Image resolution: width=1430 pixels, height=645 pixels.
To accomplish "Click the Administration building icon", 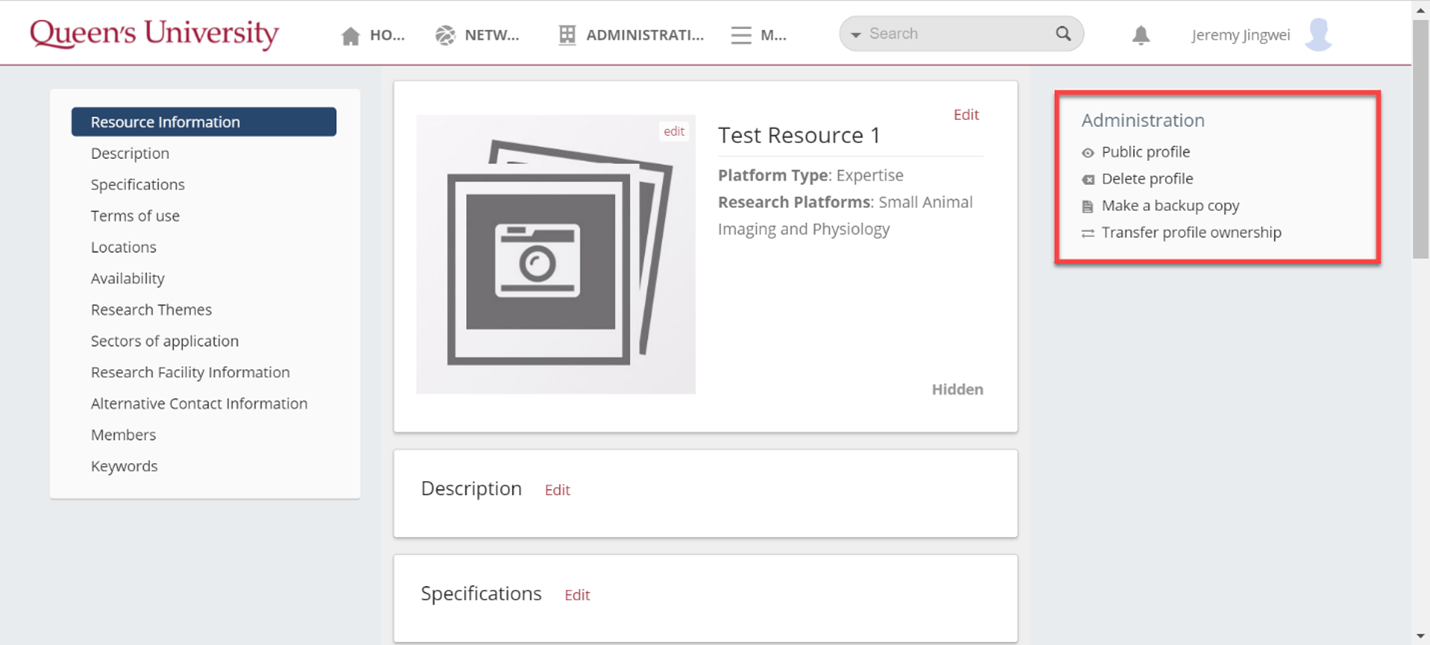I will tap(567, 36).
